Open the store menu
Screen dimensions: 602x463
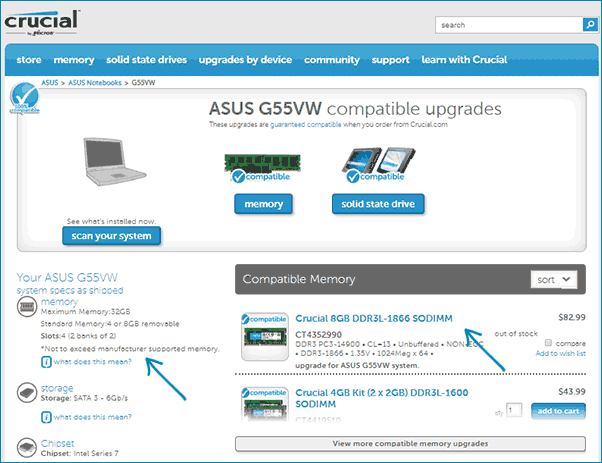(29, 60)
